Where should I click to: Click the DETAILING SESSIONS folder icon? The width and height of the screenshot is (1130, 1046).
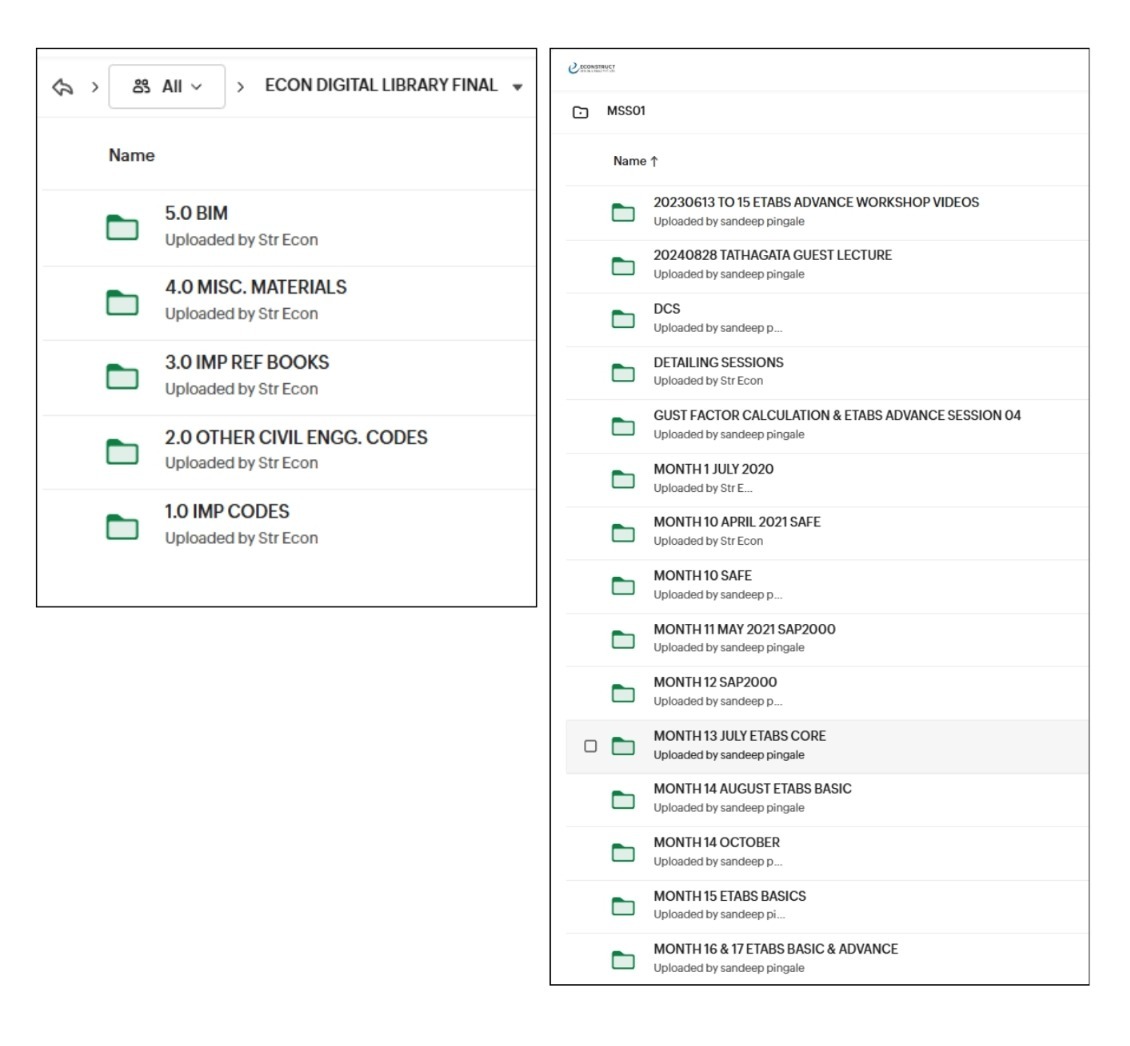[x=623, y=373]
